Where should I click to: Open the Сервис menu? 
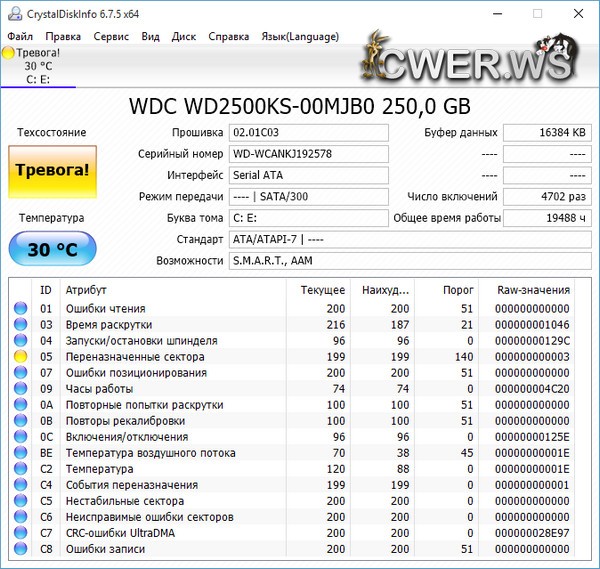pos(110,36)
